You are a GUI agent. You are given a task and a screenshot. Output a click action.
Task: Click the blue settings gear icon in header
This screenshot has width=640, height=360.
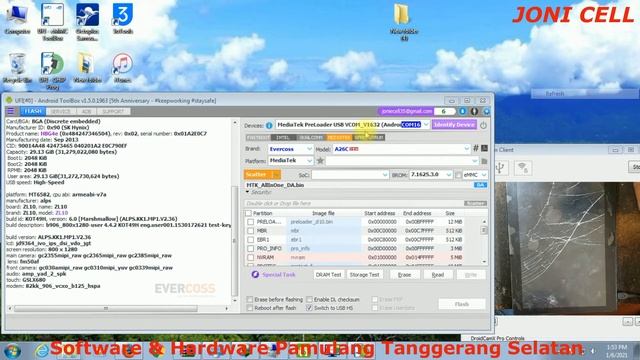[486, 111]
